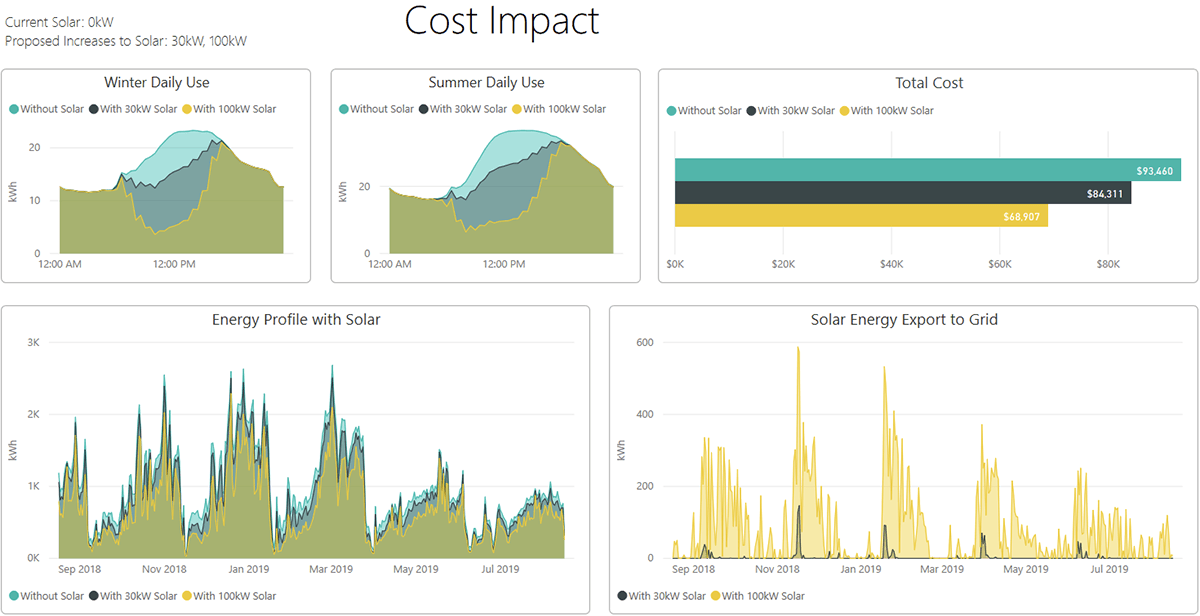Click the Energy Profile with Solar title

coord(296,320)
